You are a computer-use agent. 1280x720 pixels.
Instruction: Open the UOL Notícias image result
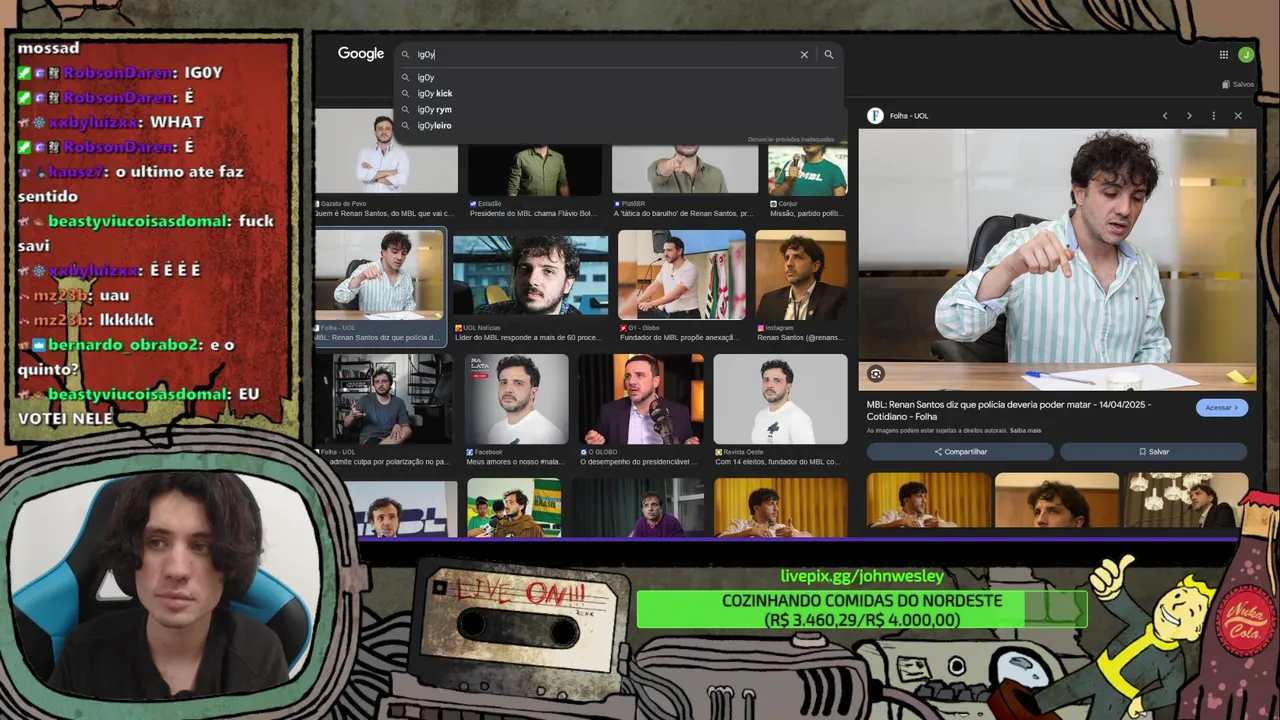click(530, 275)
